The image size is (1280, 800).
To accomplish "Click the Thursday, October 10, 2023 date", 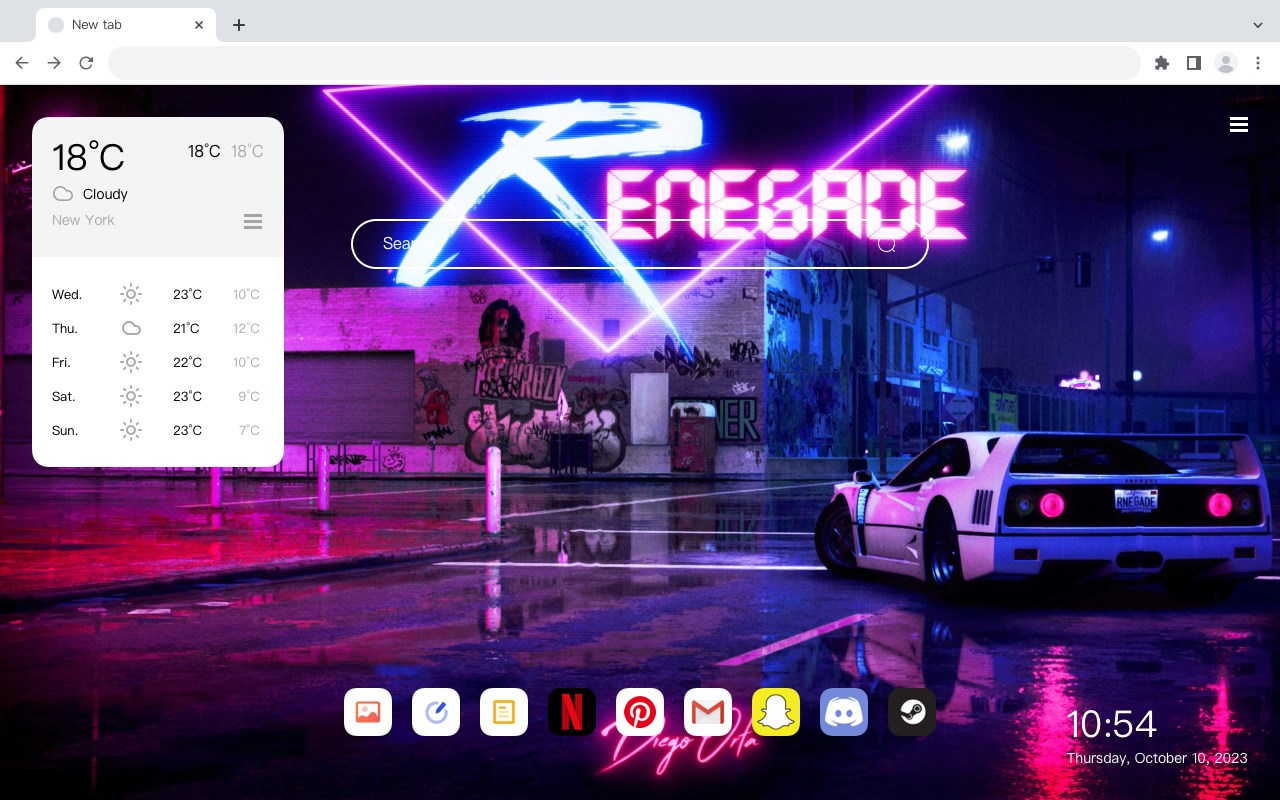I will coord(1157,758).
